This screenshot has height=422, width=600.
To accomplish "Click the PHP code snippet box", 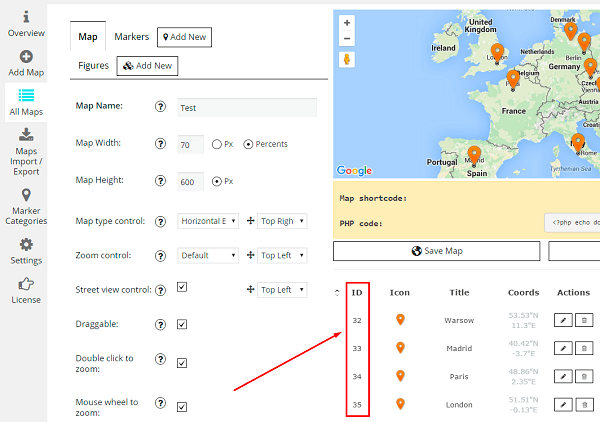I will point(572,223).
